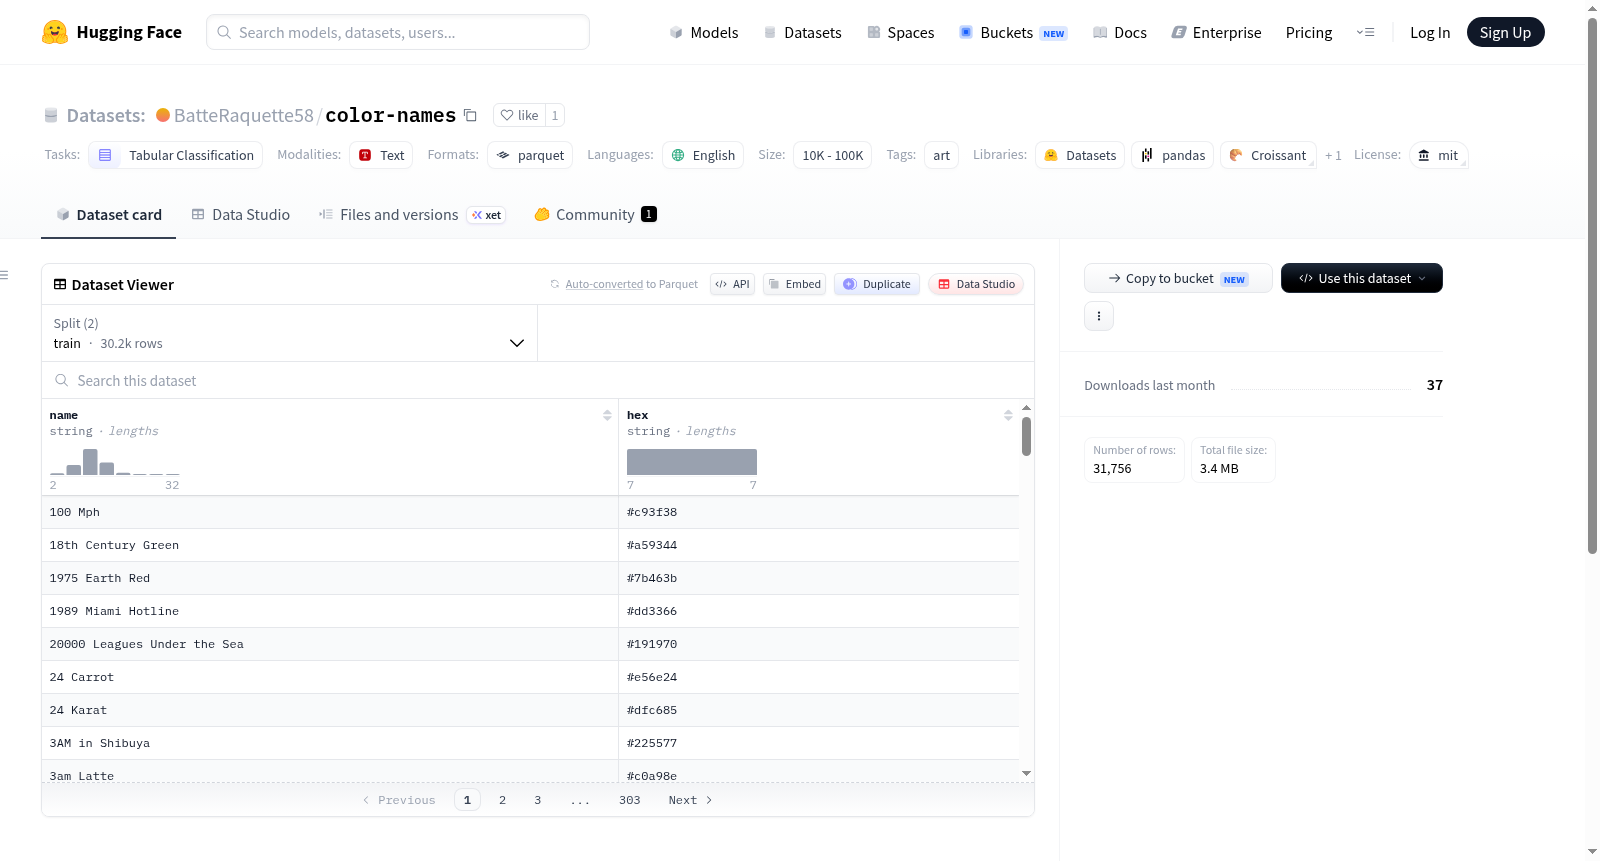This screenshot has height=861, width=1600.
Task: Click the art tag
Action: [941, 155]
